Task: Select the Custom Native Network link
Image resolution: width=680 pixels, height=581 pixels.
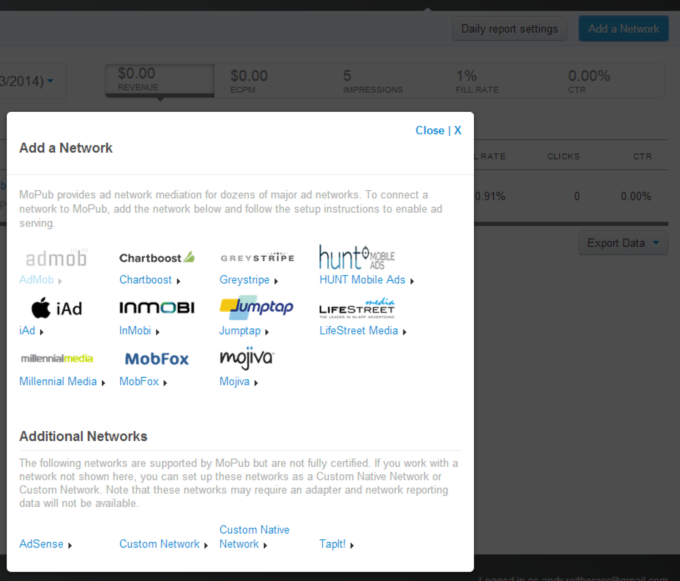Action: [254, 537]
